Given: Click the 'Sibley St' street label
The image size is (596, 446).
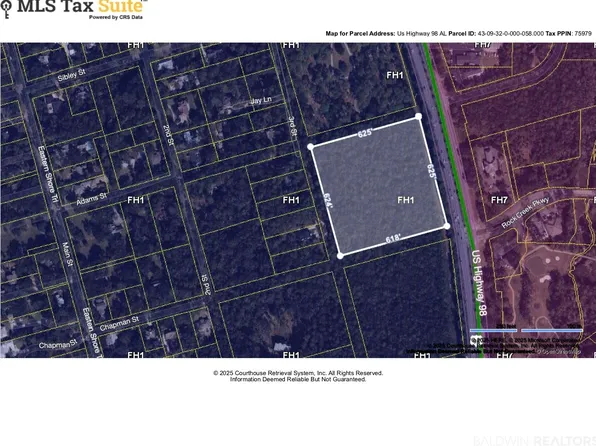Looking at the screenshot, I should coord(71,75).
